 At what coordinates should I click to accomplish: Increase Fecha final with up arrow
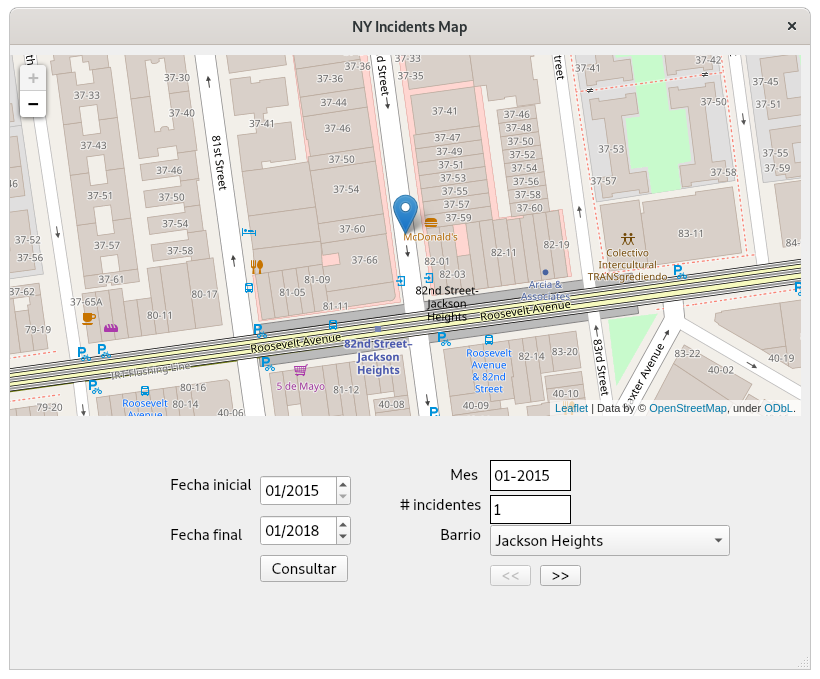pos(343,524)
